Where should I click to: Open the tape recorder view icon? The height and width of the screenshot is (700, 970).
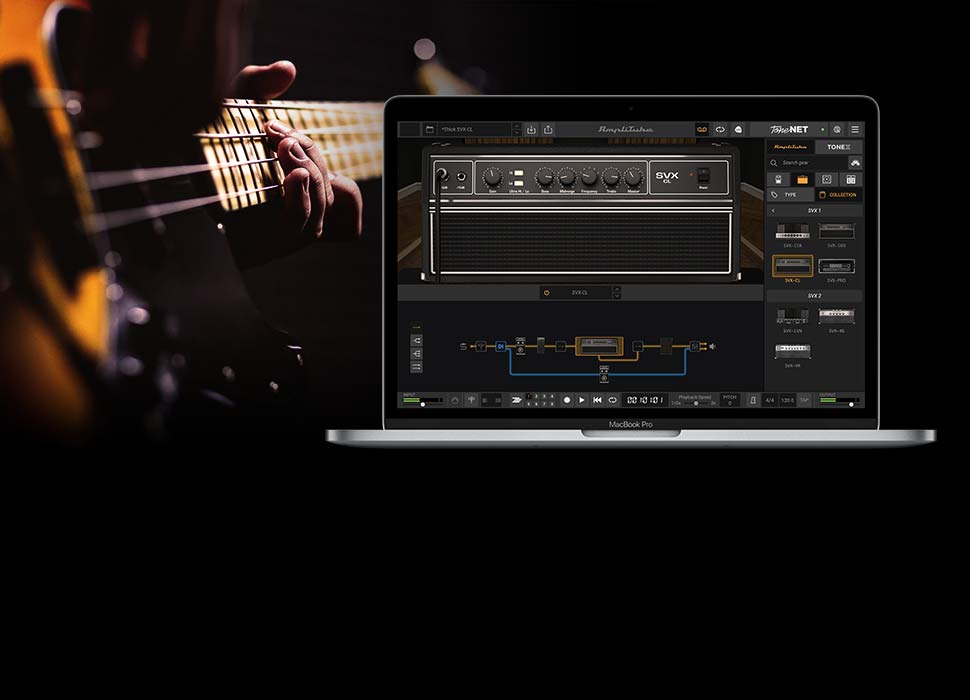click(702, 130)
